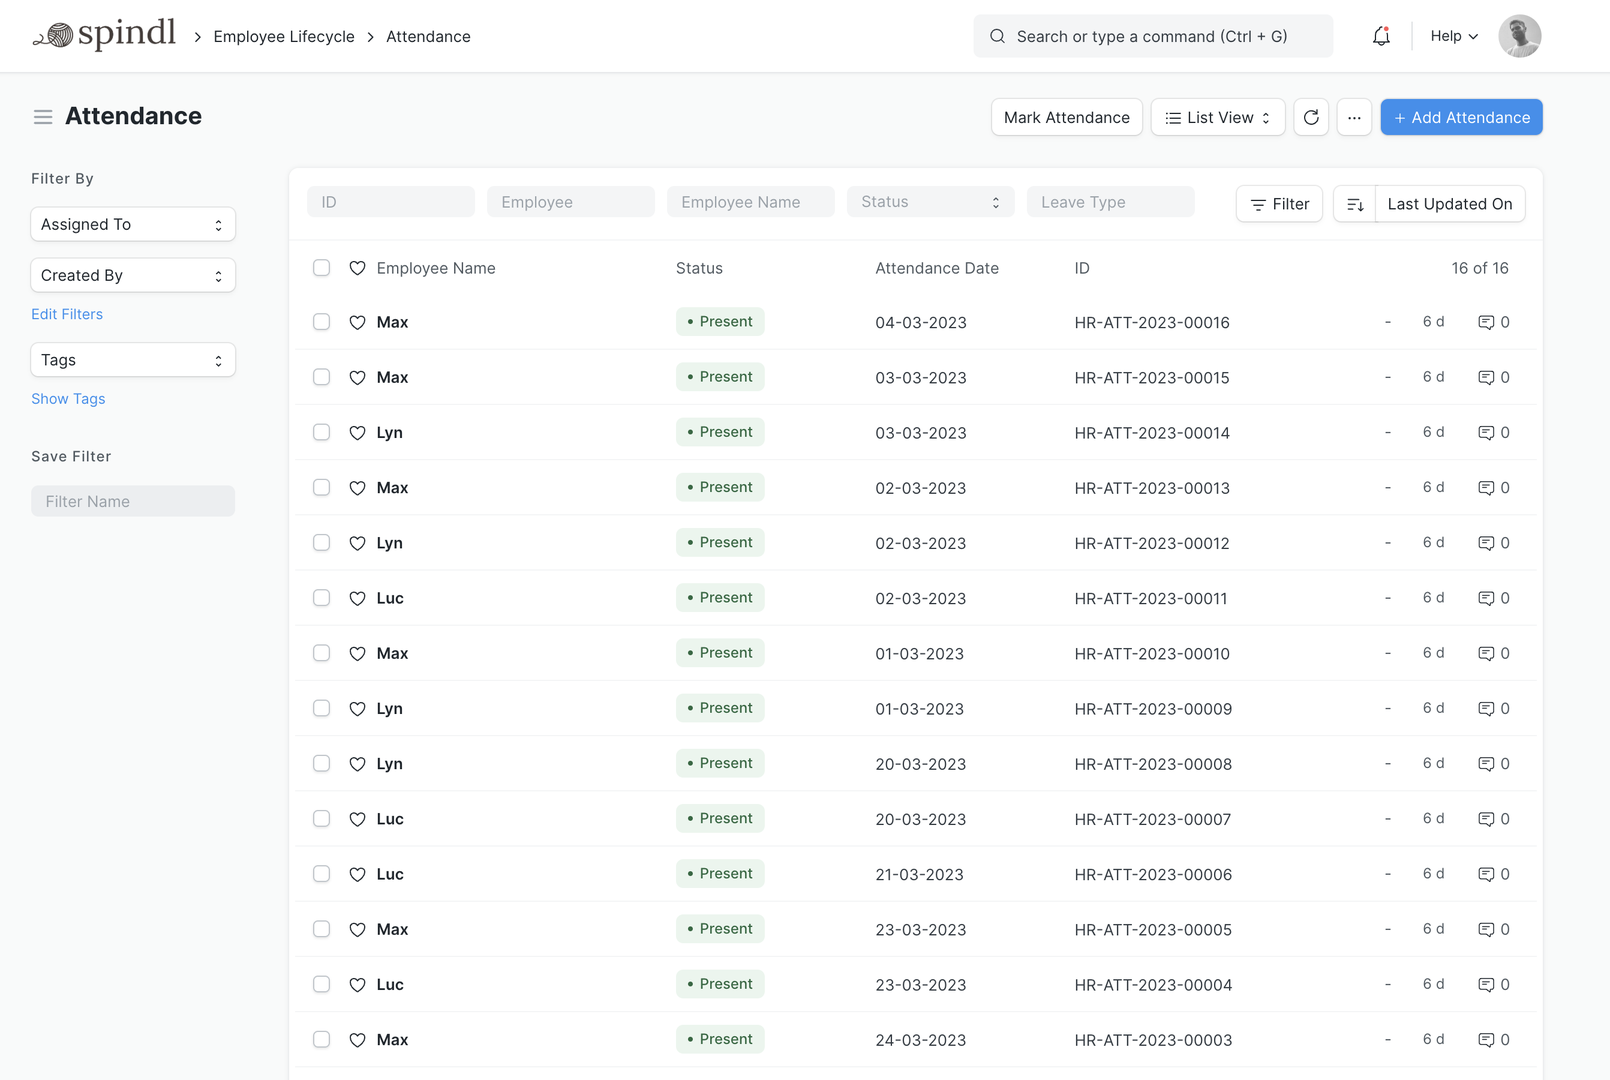
Task: Tick the checkbox for HR-ATT-2023-00011 row
Action: pyautogui.click(x=321, y=598)
